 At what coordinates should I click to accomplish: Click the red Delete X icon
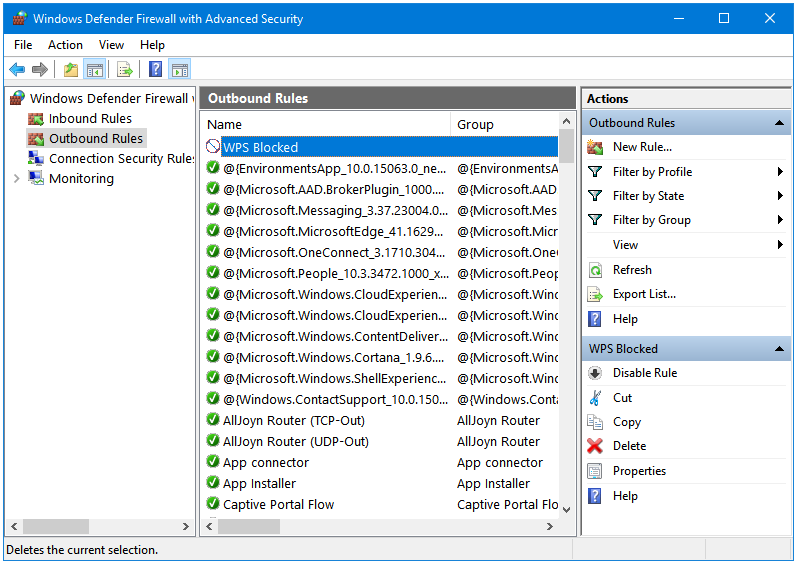(595, 446)
